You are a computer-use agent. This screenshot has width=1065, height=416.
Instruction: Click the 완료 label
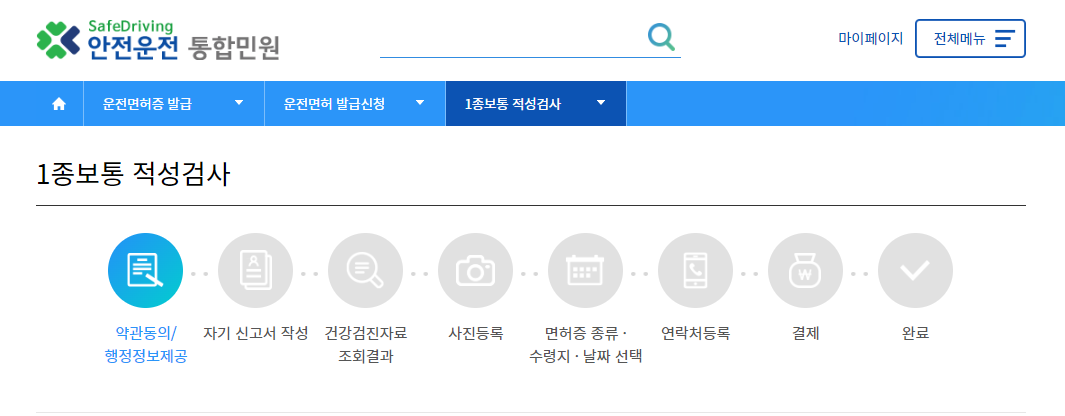tap(916, 333)
